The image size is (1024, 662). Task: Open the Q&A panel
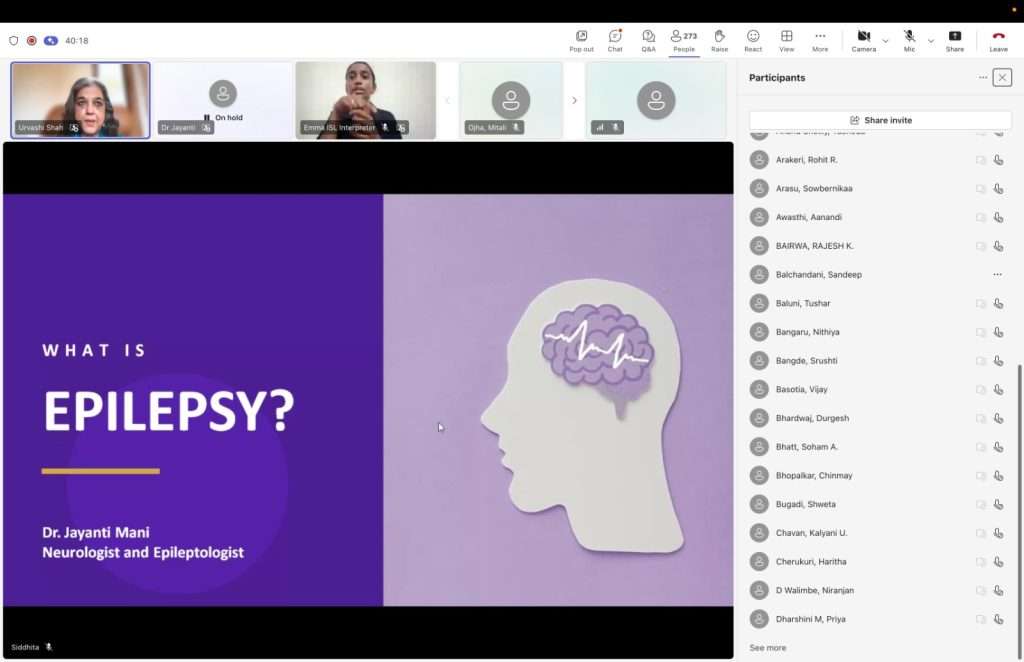point(648,40)
